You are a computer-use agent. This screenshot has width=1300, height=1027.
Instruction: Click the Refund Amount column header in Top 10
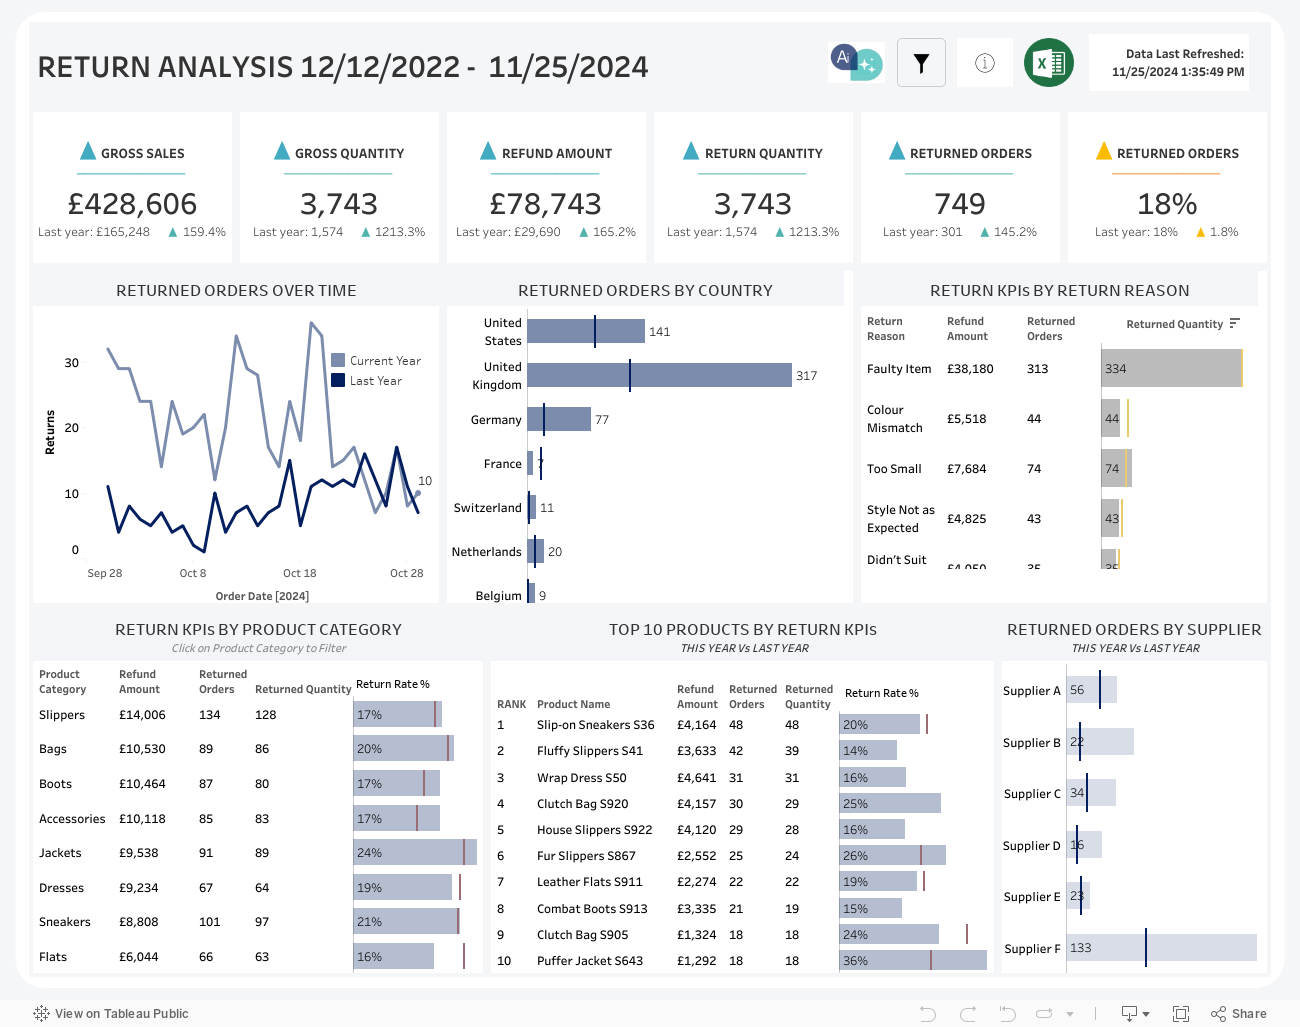pyautogui.click(x=697, y=697)
